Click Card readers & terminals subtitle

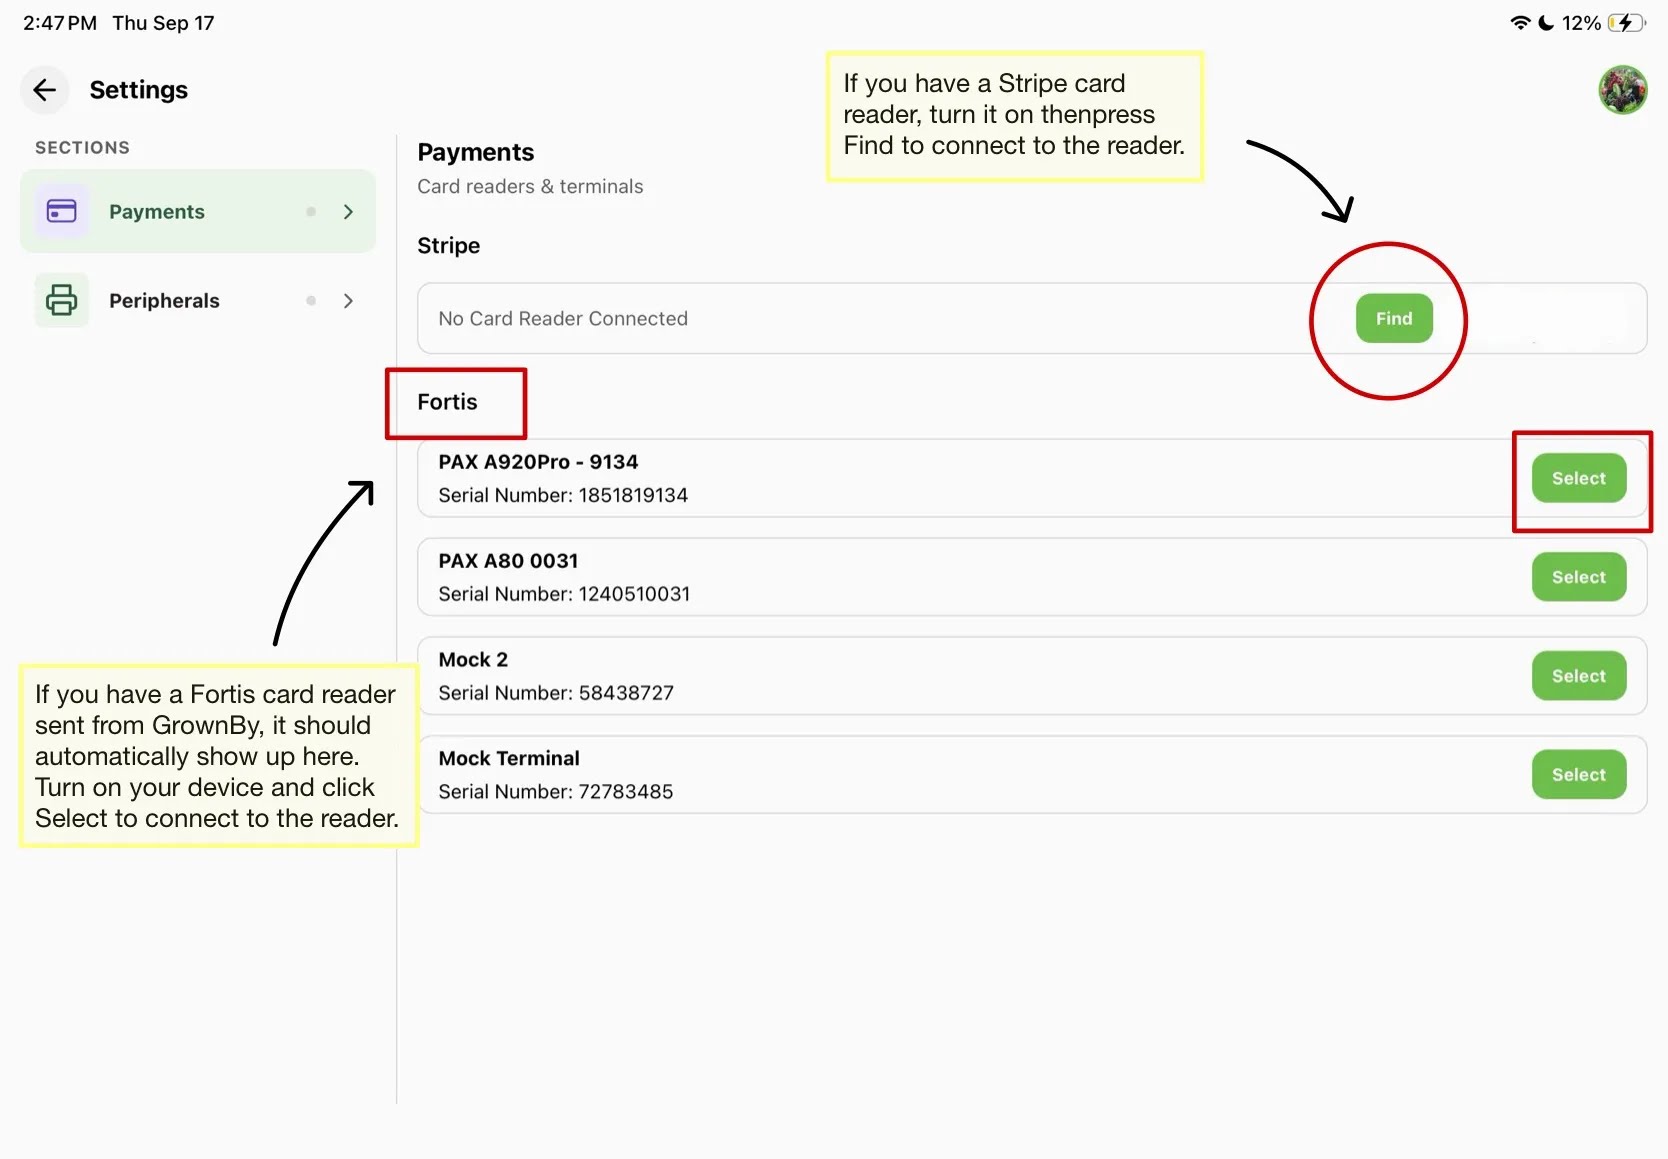click(x=530, y=187)
